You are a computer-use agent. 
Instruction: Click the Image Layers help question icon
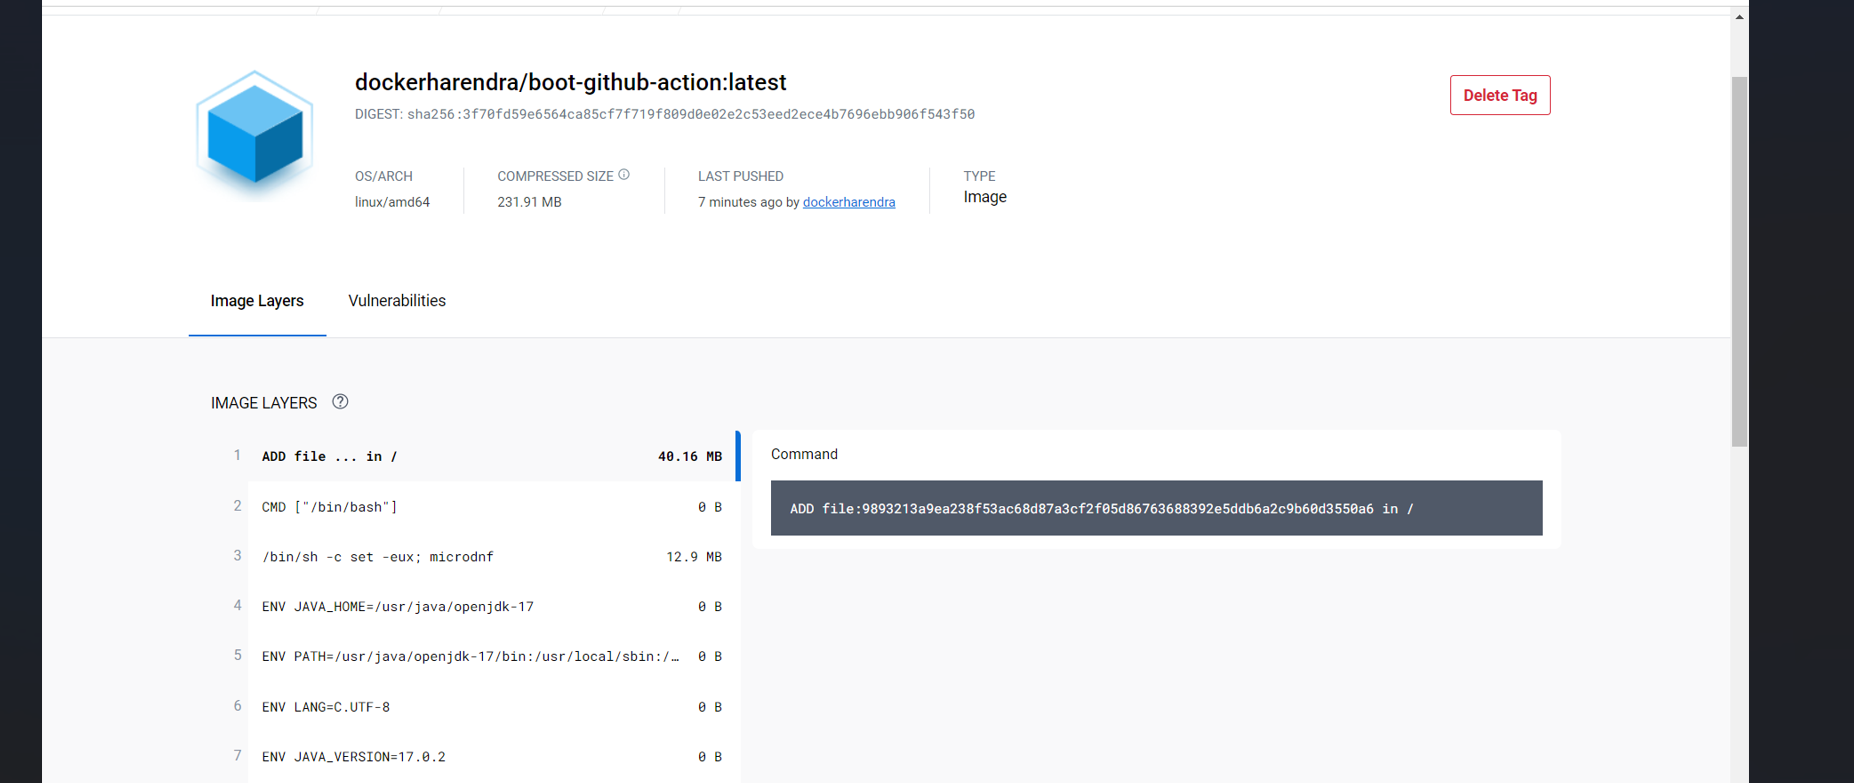340,402
